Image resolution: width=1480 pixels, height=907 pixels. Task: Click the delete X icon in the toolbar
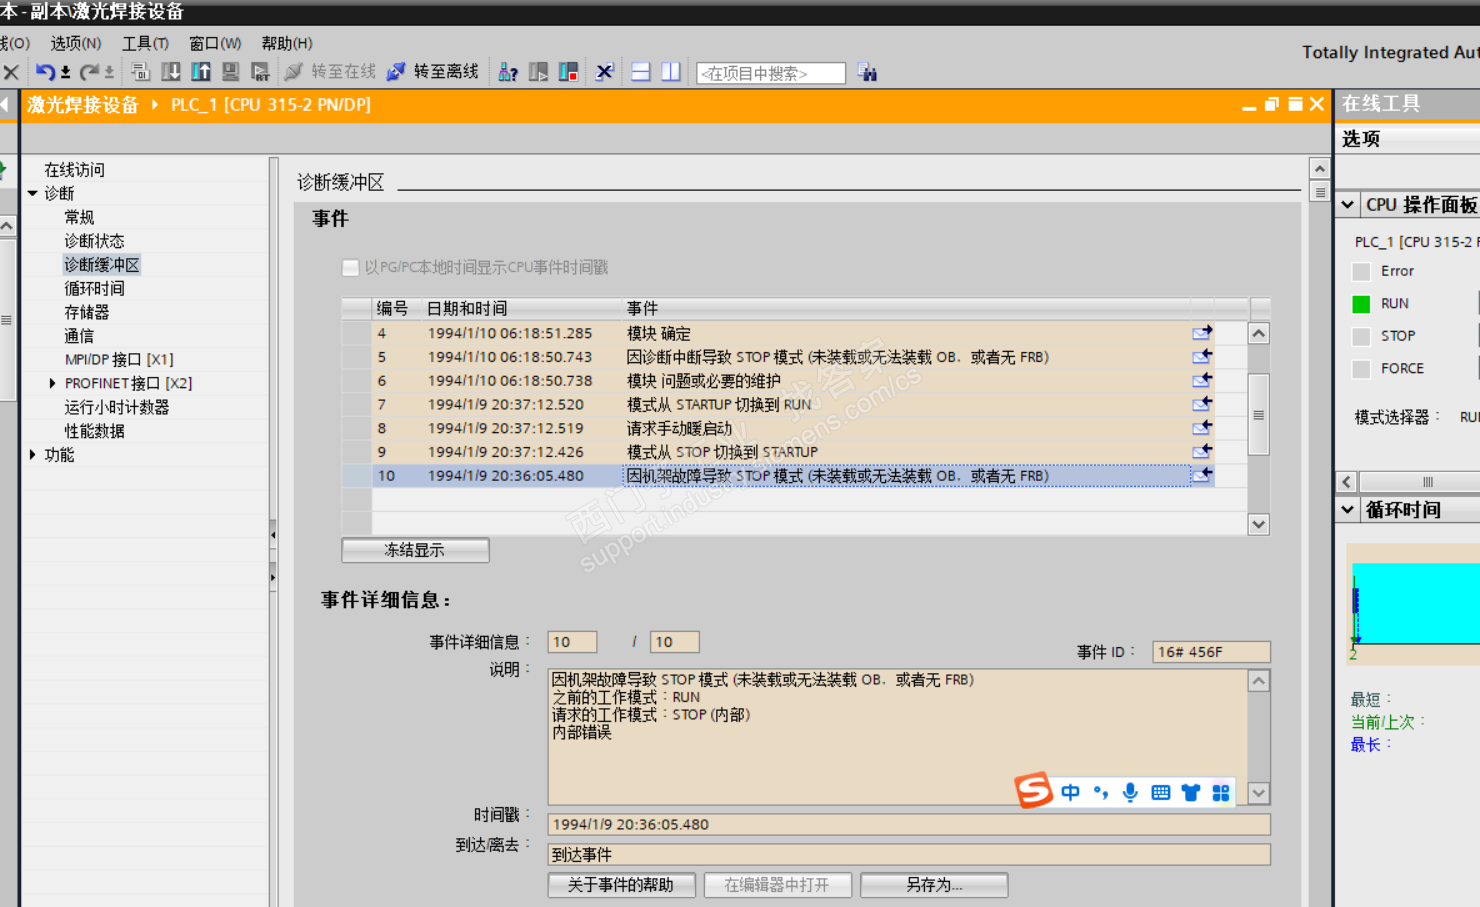coord(11,72)
